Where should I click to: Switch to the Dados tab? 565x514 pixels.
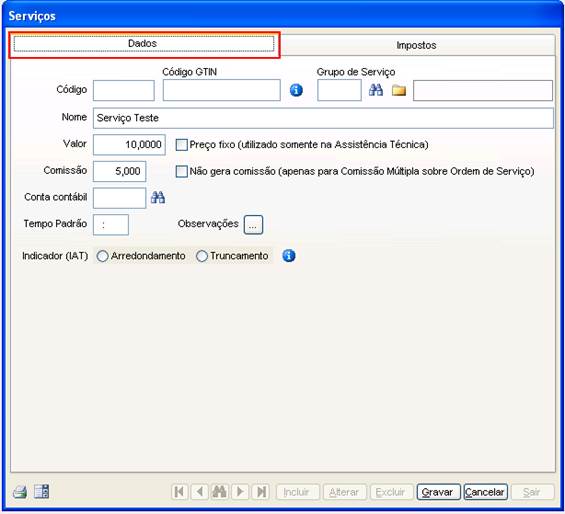click(x=144, y=44)
